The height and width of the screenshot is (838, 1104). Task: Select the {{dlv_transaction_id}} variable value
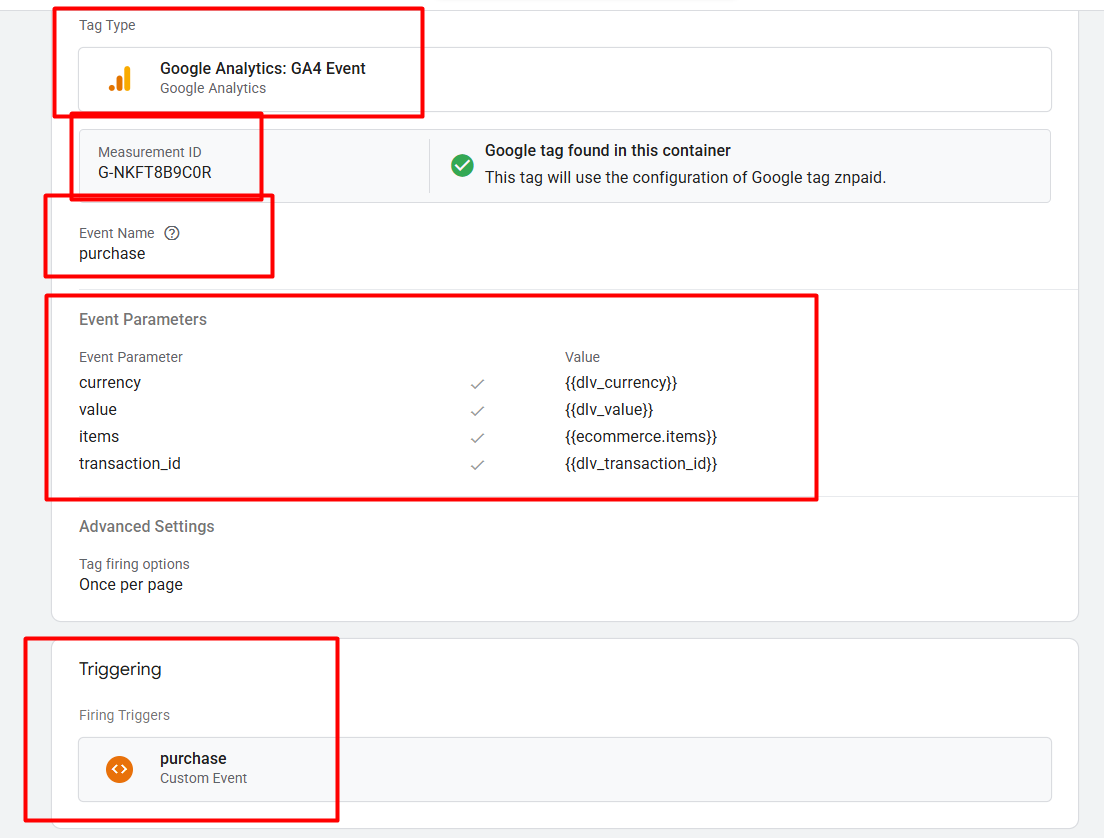640,464
